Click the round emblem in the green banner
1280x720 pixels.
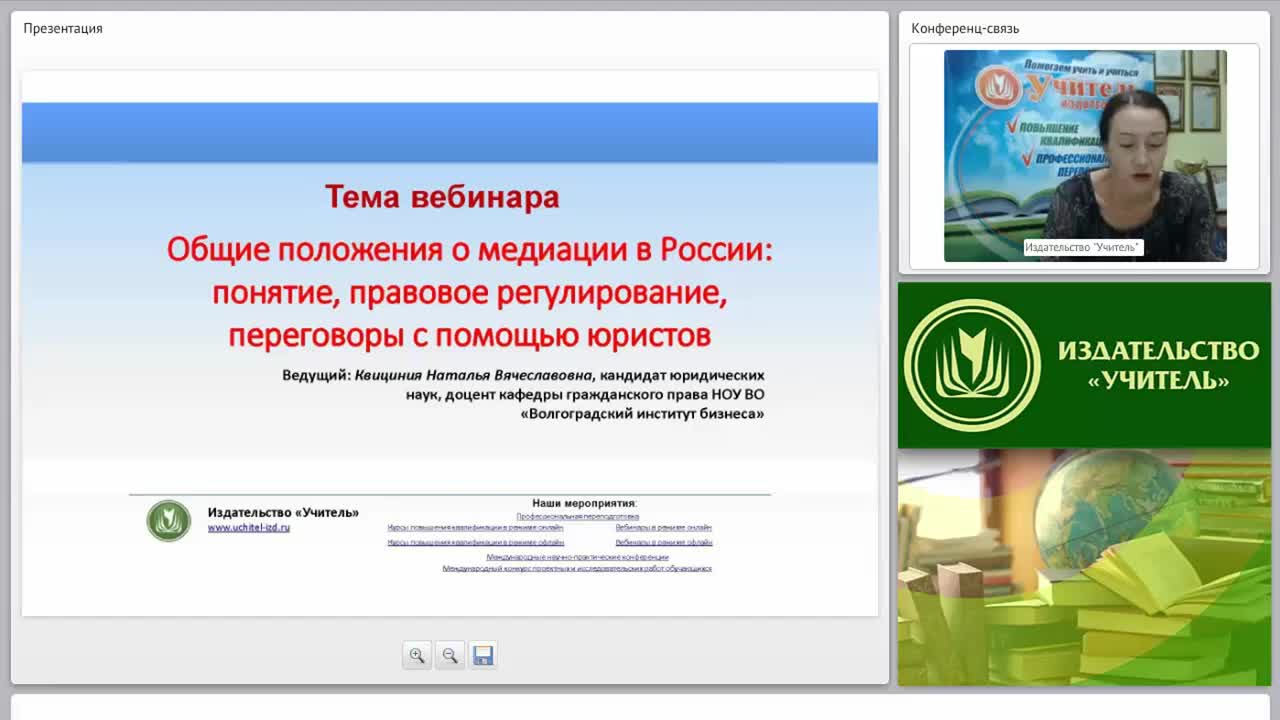pyautogui.click(x=972, y=365)
